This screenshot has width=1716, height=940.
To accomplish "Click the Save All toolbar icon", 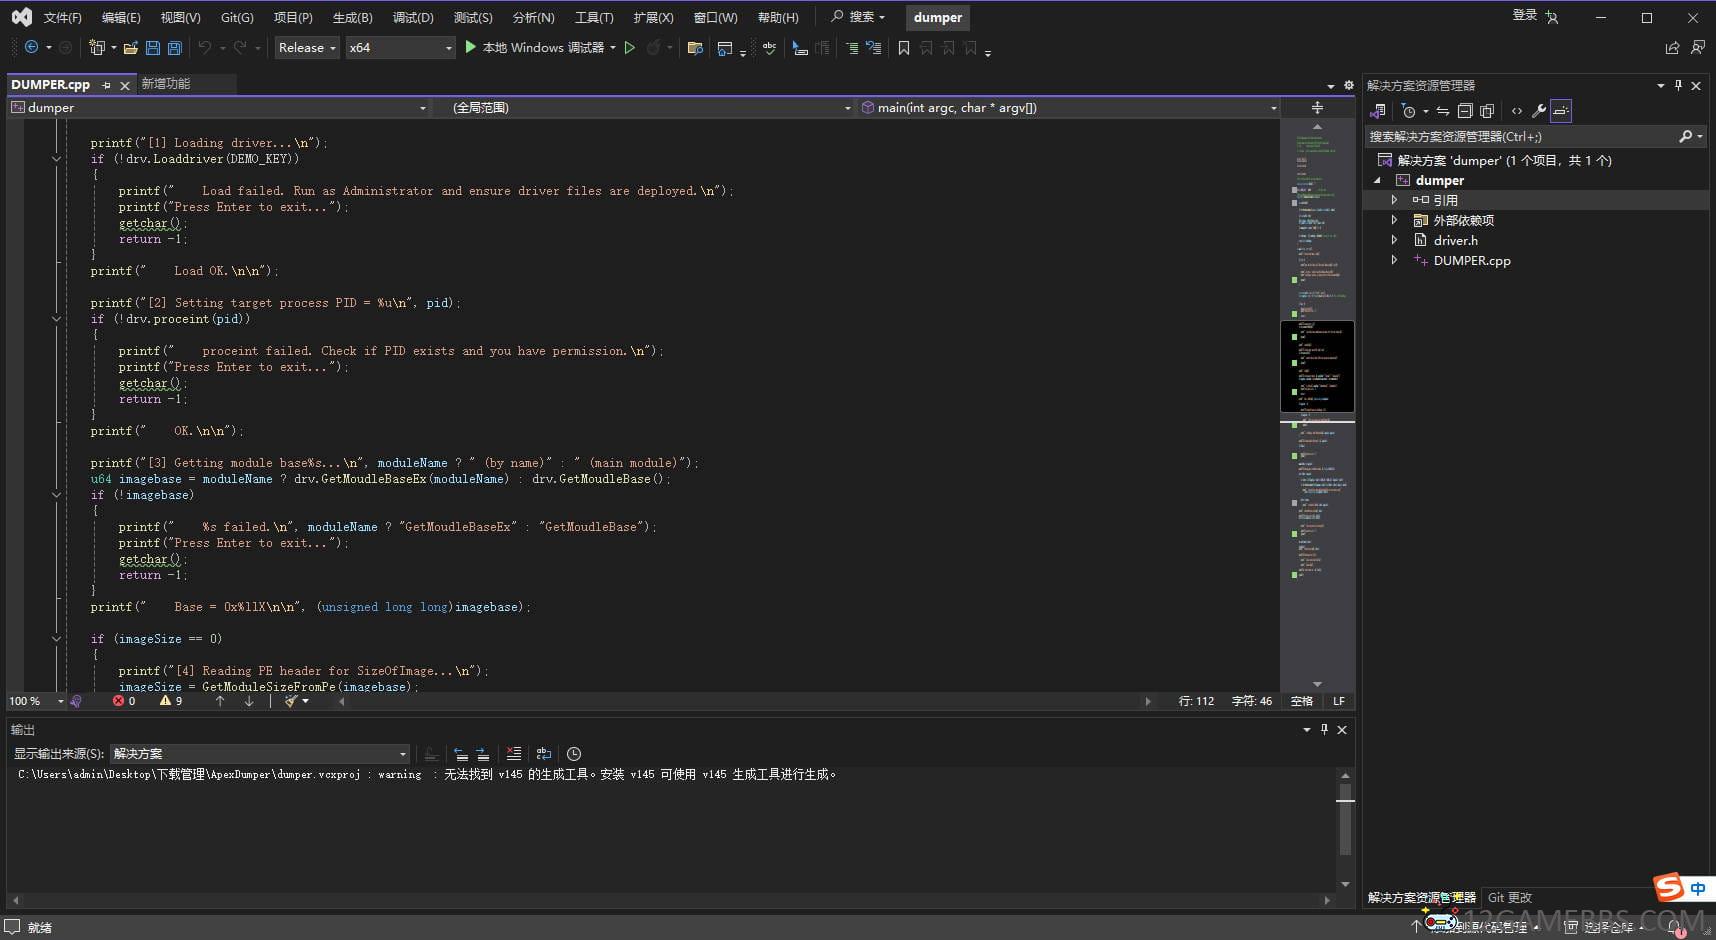I will click(175, 48).
